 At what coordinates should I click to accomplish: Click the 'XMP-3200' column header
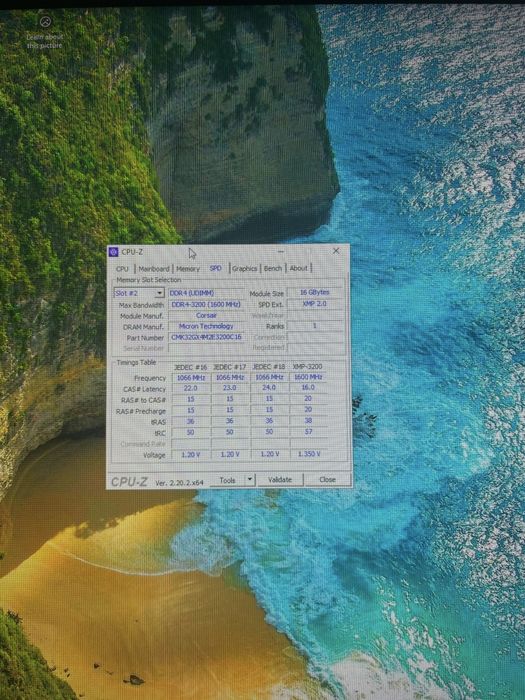tap(308, 367)
